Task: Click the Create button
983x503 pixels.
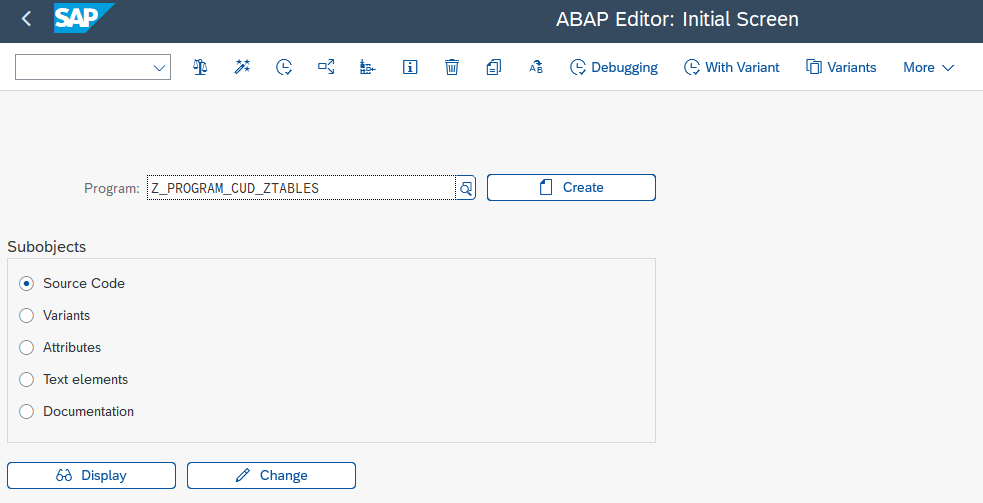Action: 571,188
